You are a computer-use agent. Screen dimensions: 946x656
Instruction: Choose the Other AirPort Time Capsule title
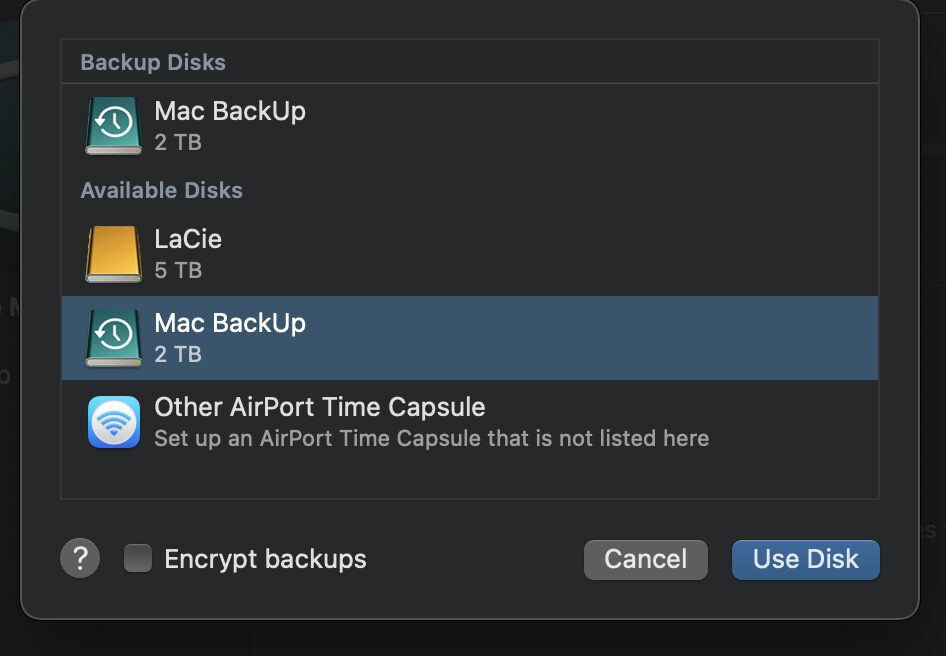tap(320, 407)
